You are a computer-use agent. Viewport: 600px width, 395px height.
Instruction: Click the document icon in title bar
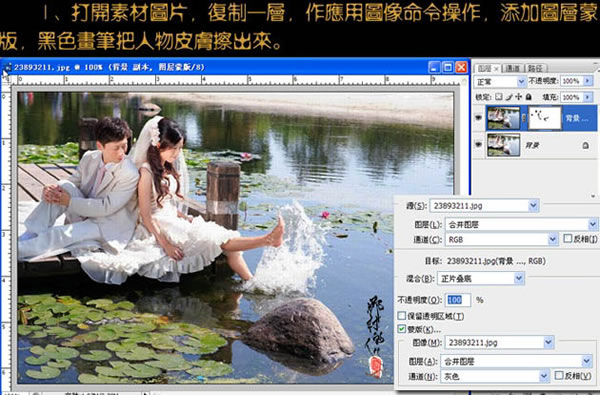click(7, 67)
